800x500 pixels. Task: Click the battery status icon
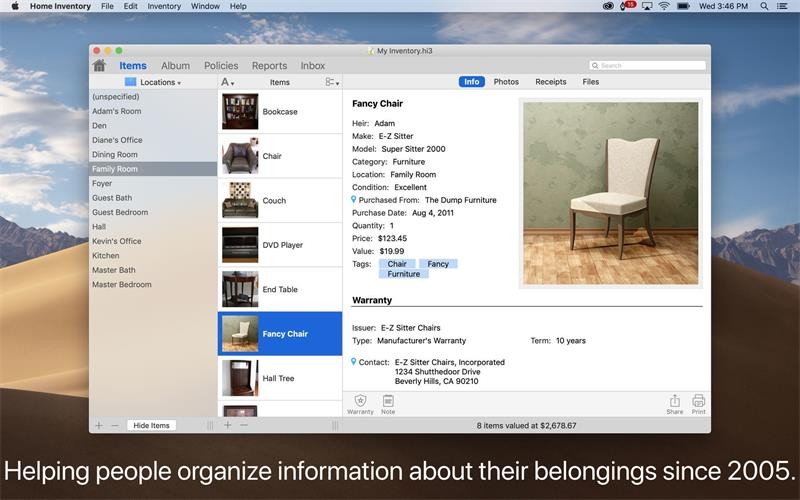click(x=683, y=6)
